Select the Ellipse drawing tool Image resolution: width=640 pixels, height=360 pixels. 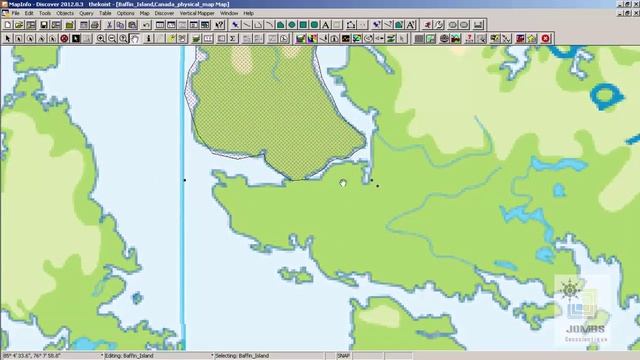[x=292, y=25]
